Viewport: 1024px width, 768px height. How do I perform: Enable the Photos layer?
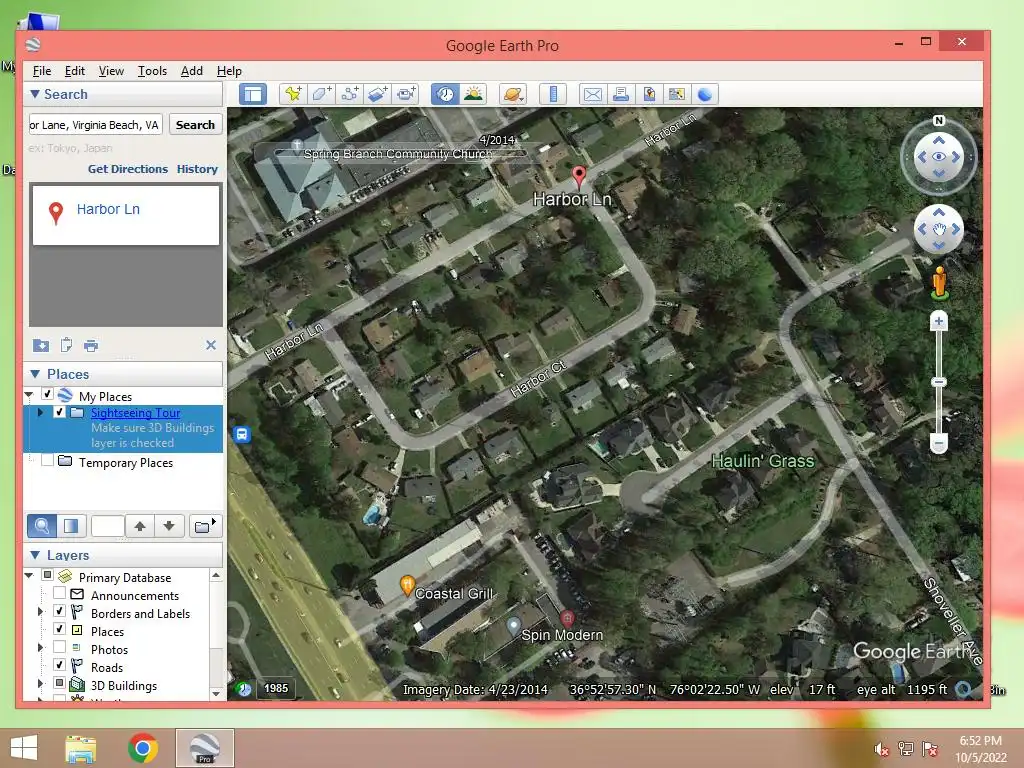[x=59, y=647]
